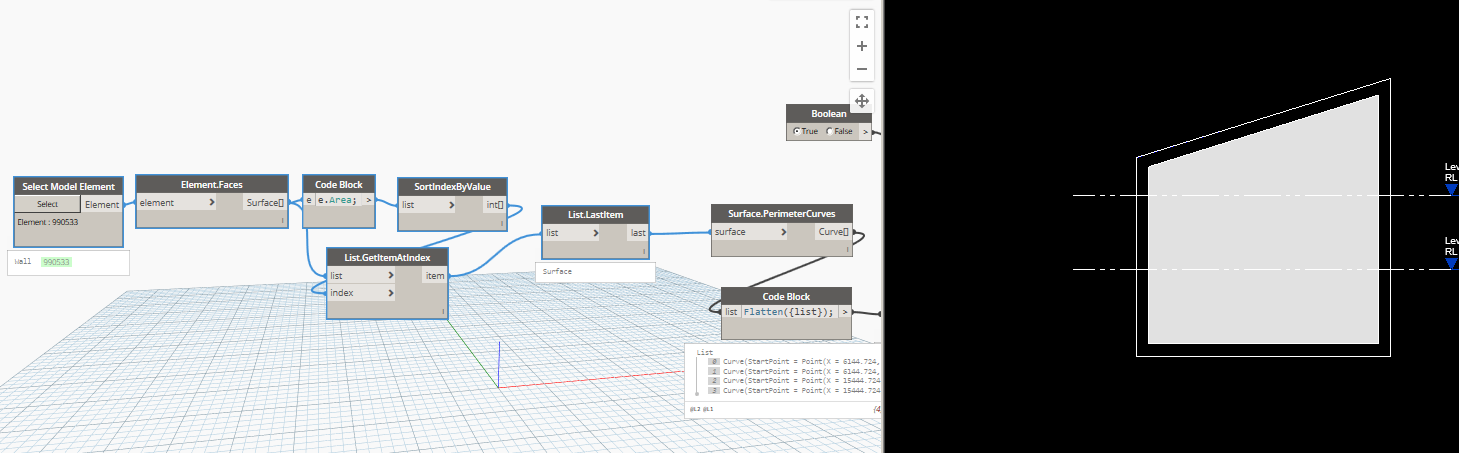
Task: Expand list input port on List.GetItemAtIndex
Action: [x=361, y=275]
